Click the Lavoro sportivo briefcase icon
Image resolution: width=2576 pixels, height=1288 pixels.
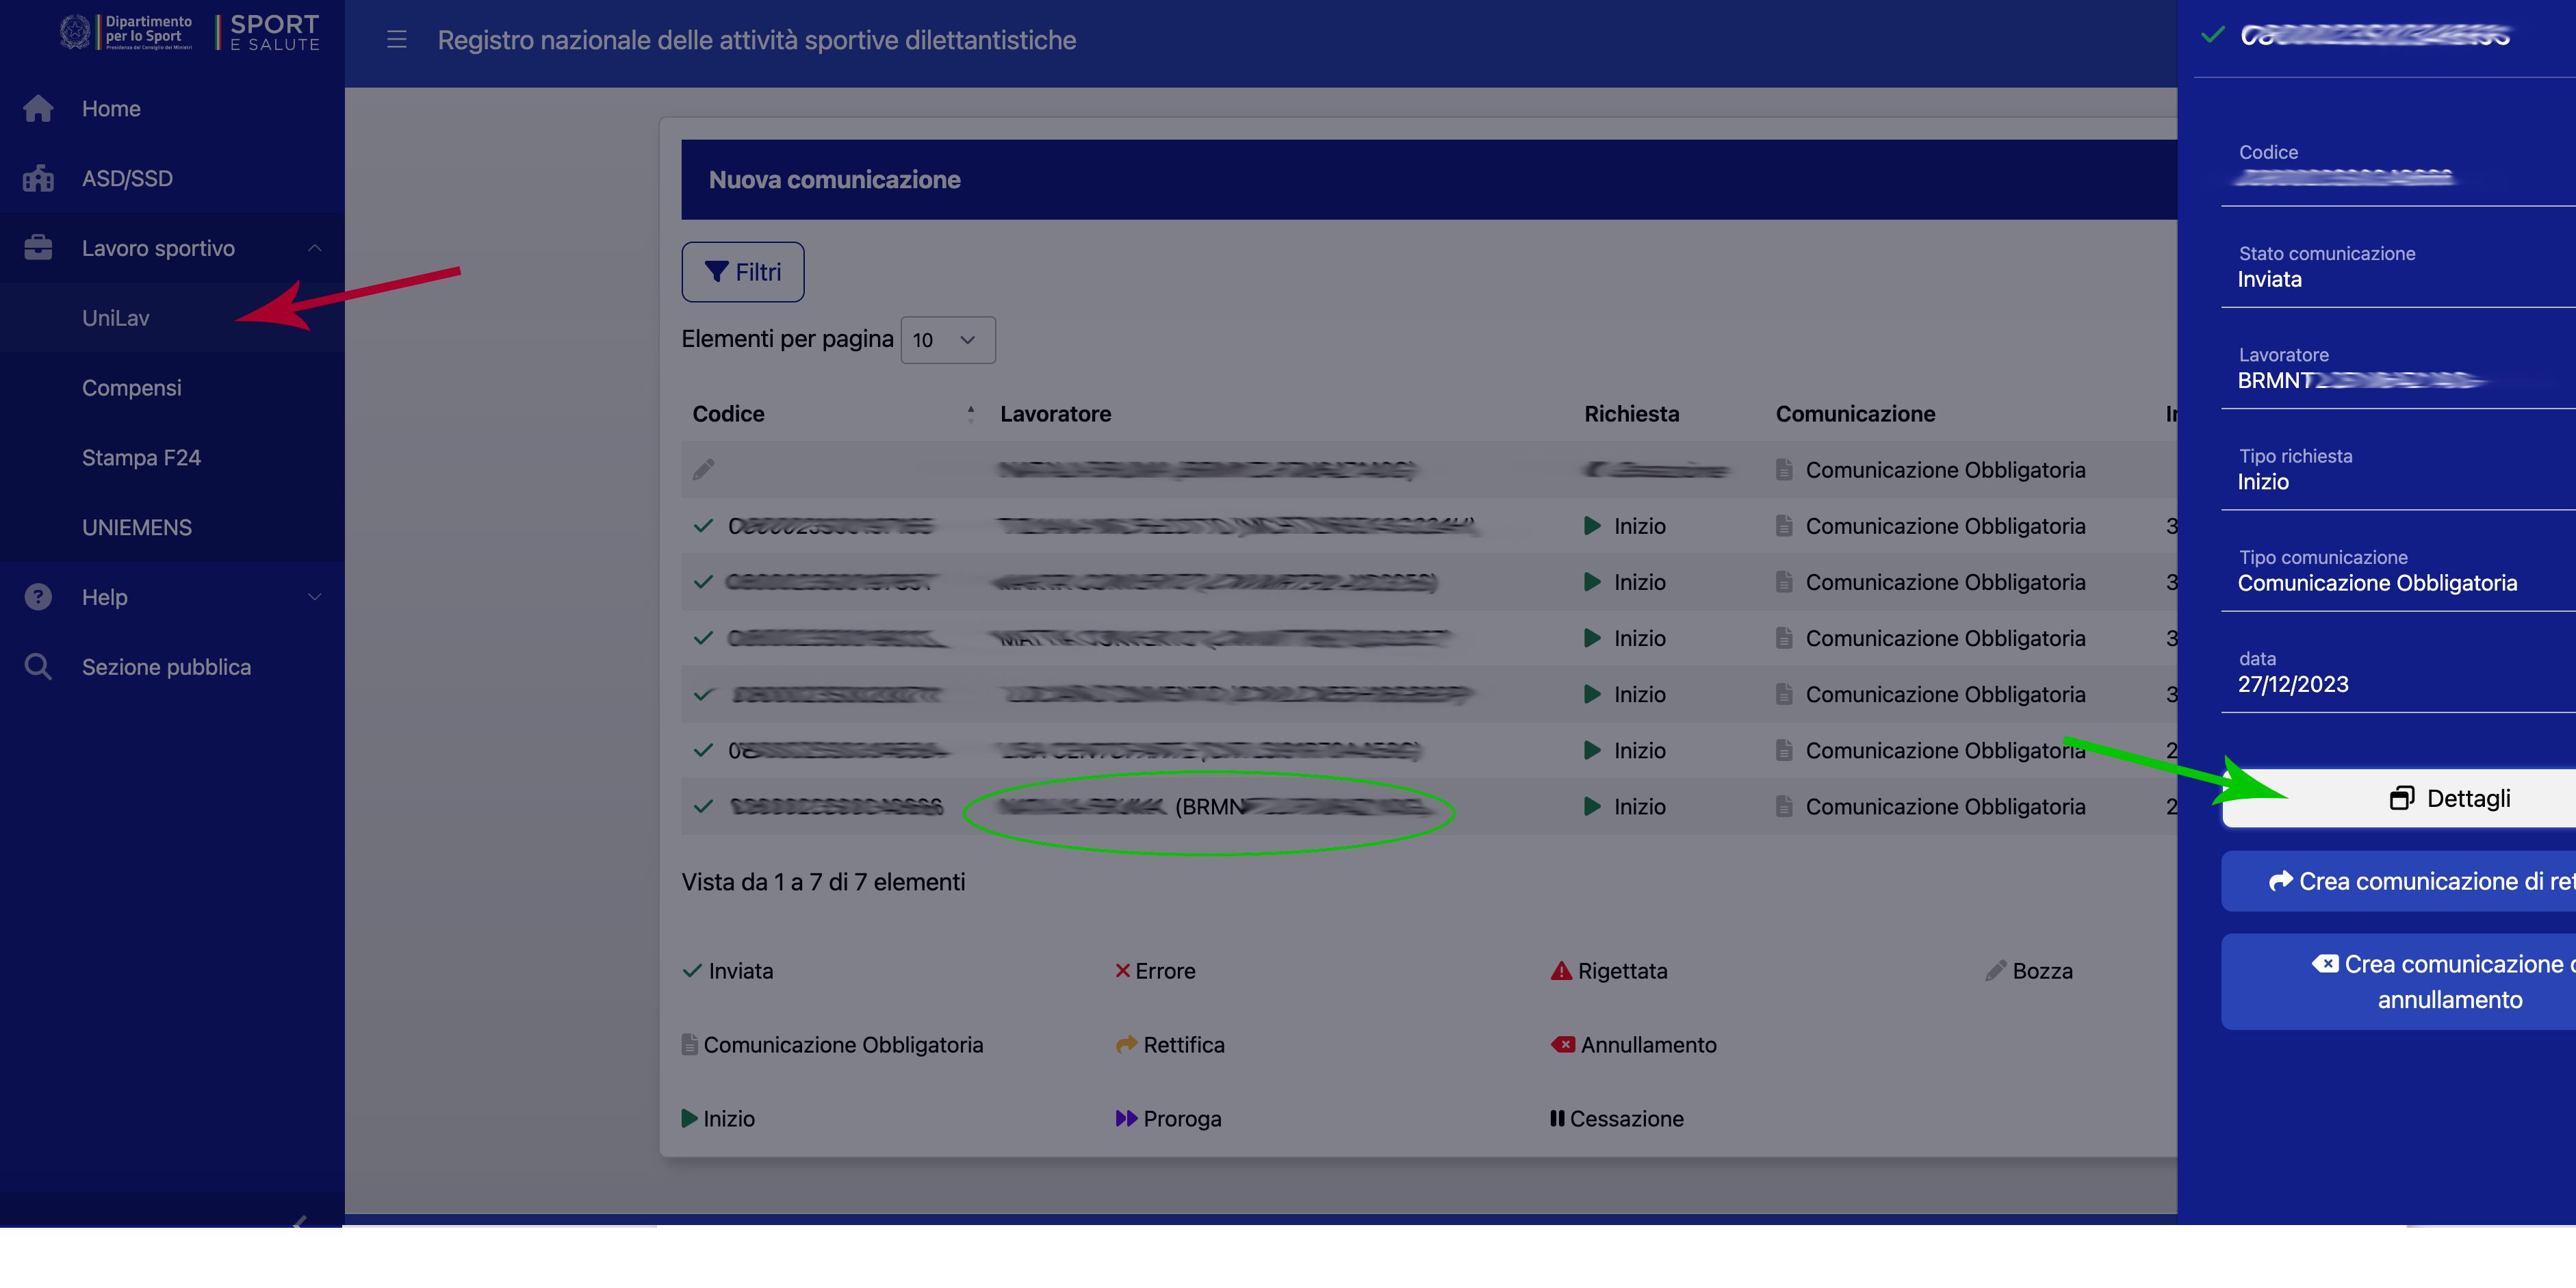(38, 247)
